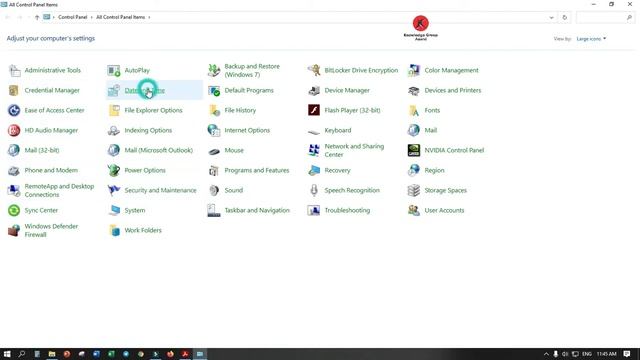
Task: Open the Storage Spaces icon
Action: tap(414, 190)
